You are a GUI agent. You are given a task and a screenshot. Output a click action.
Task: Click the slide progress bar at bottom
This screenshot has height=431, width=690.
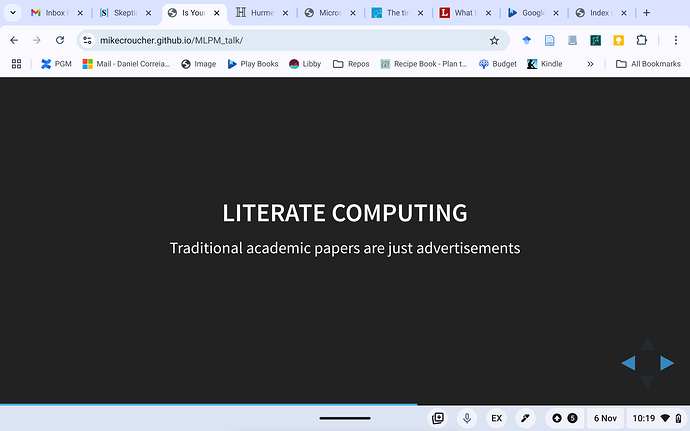(x=345, y=404)
